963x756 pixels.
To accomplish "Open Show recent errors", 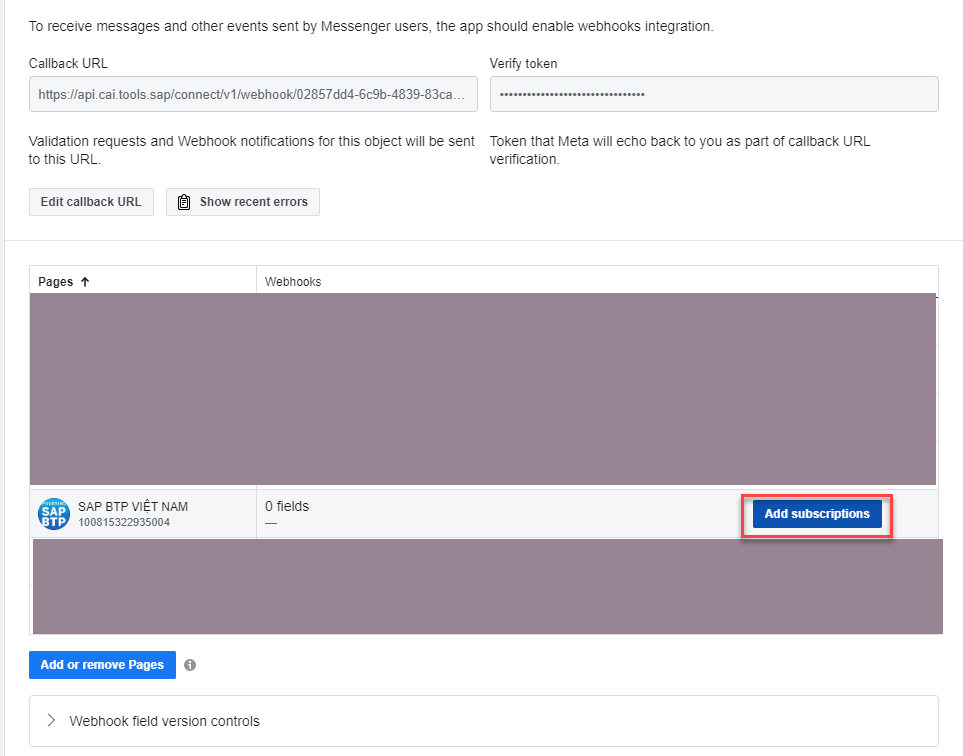I will coord(243,202).
